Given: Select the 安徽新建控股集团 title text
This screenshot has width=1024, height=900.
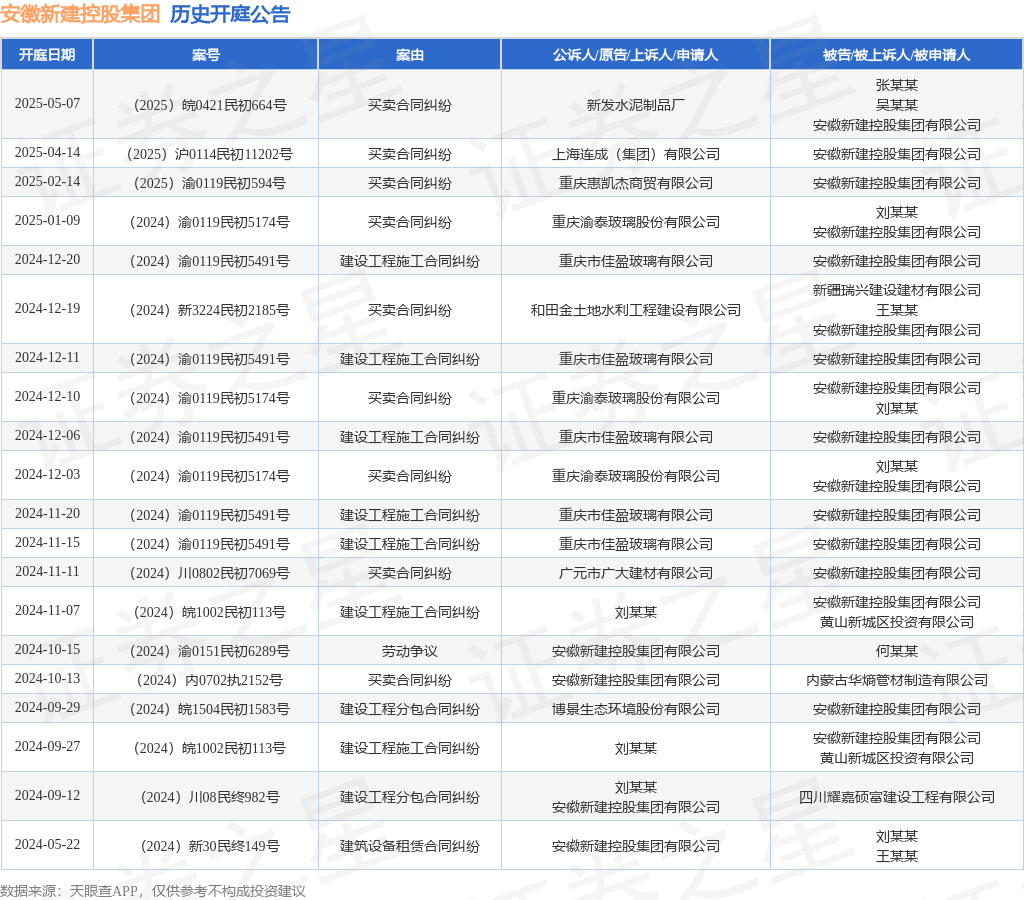Looking at the screenshot, I should (80, 14).
